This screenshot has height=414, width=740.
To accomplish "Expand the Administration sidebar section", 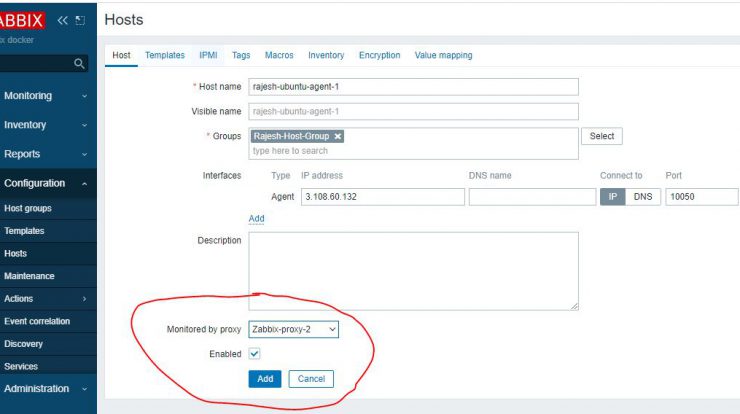I will click(x=45, y=389).
